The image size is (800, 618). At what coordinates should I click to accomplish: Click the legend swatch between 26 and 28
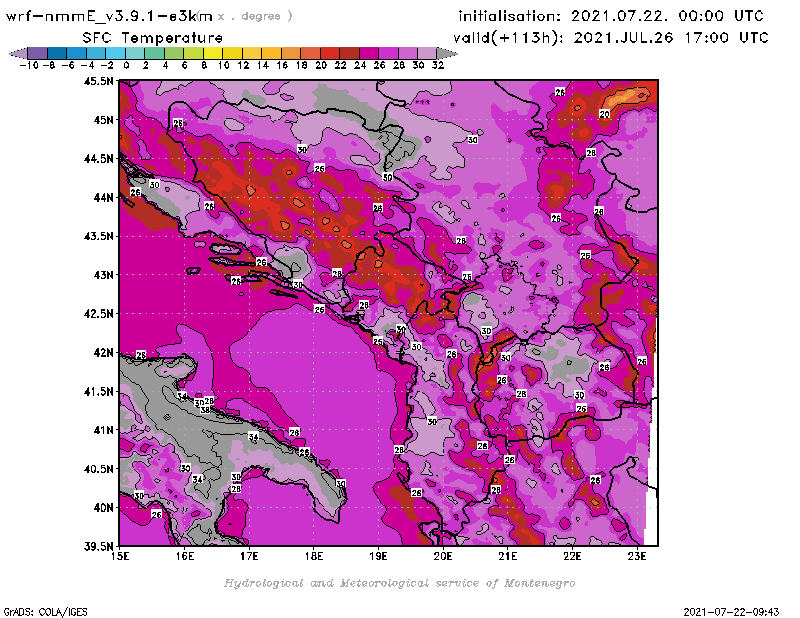[388, 53]
